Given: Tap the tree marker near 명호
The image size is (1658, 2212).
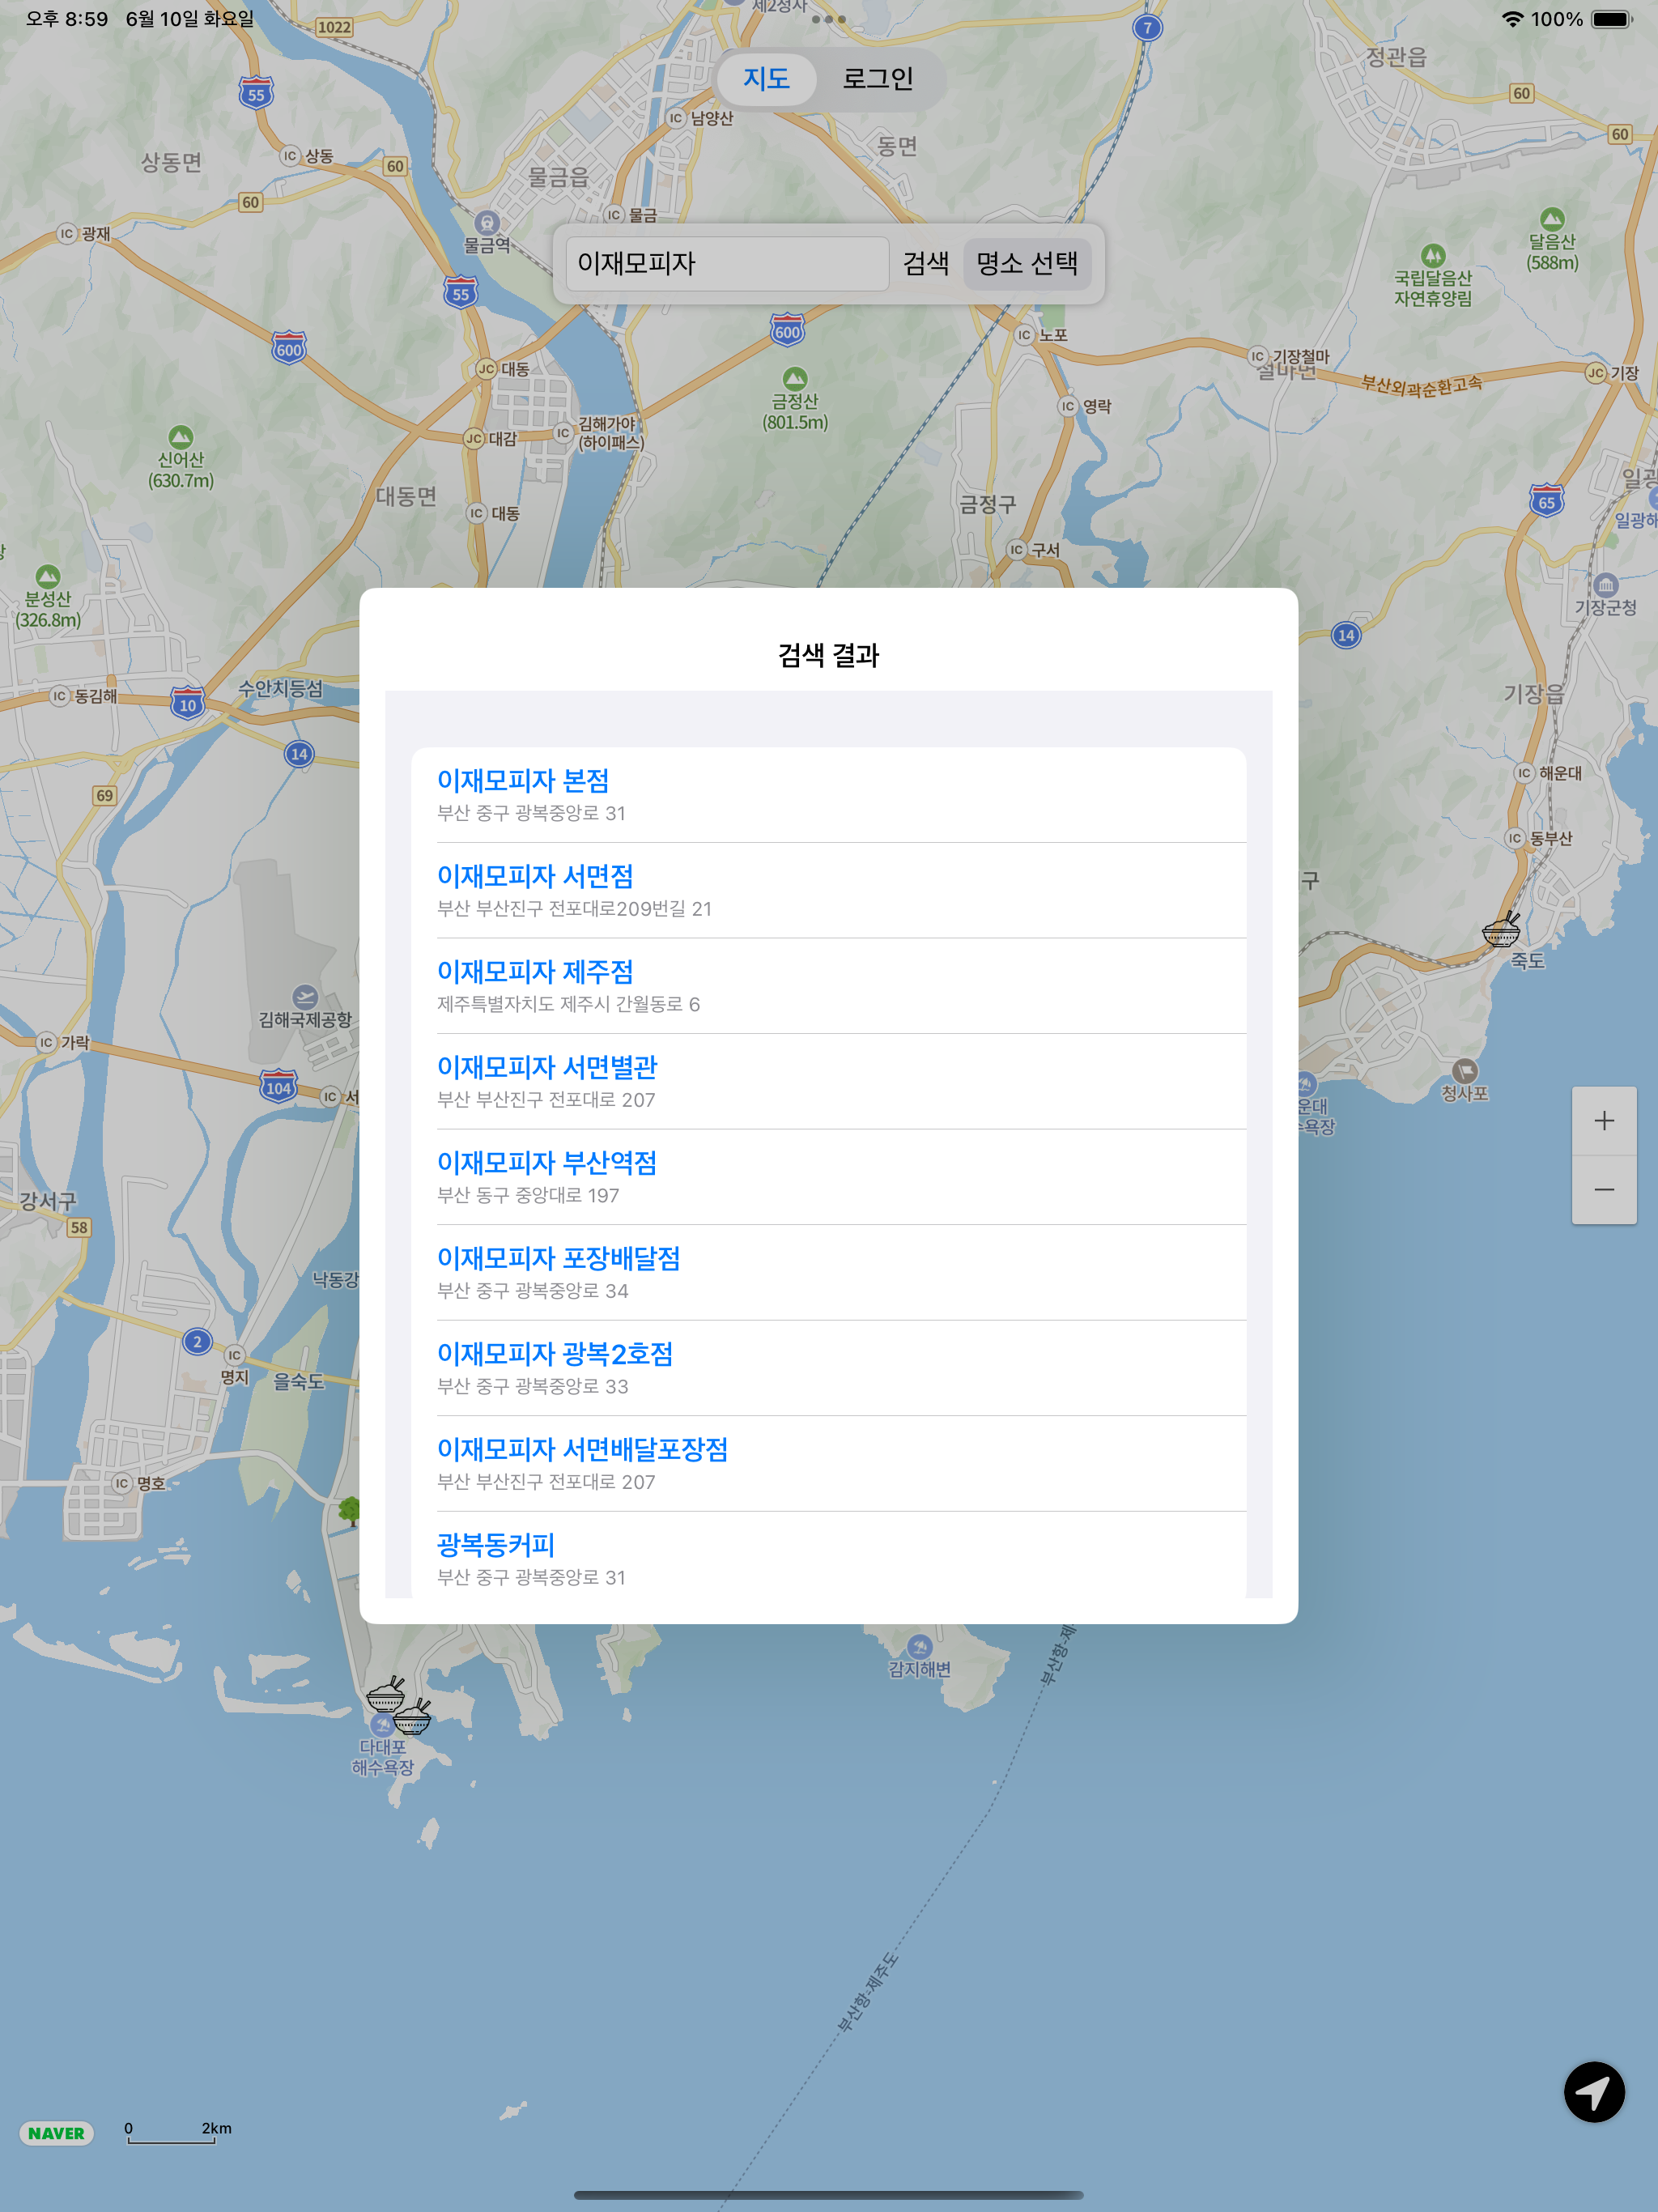Looking at the screenshot, I should pos(349,1510).
